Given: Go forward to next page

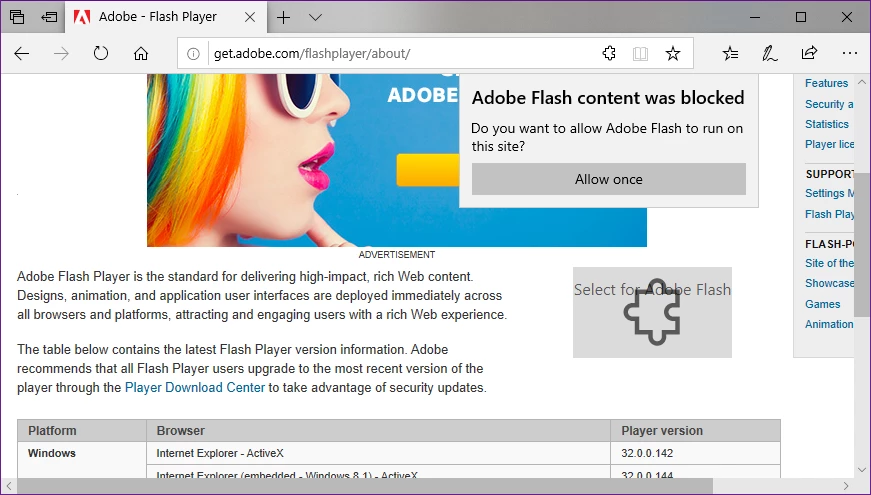Looking at the screenshot, I should click(x=61, y=53).
